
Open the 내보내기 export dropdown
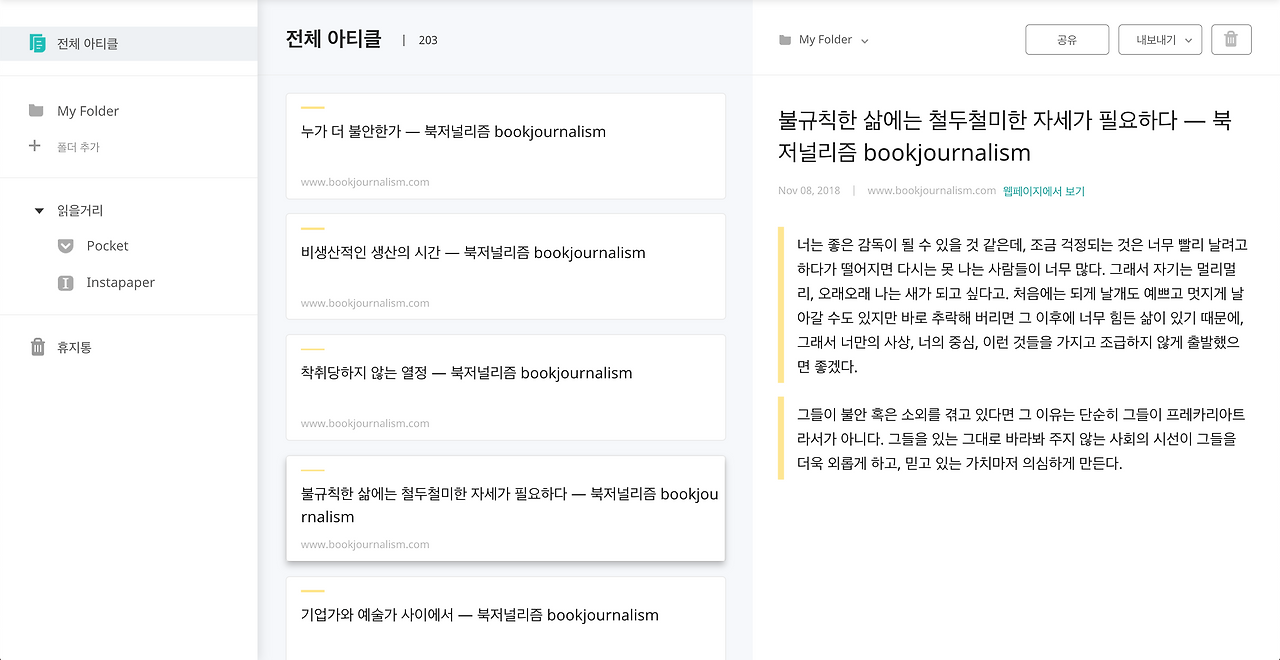[x=1160, y=39]
